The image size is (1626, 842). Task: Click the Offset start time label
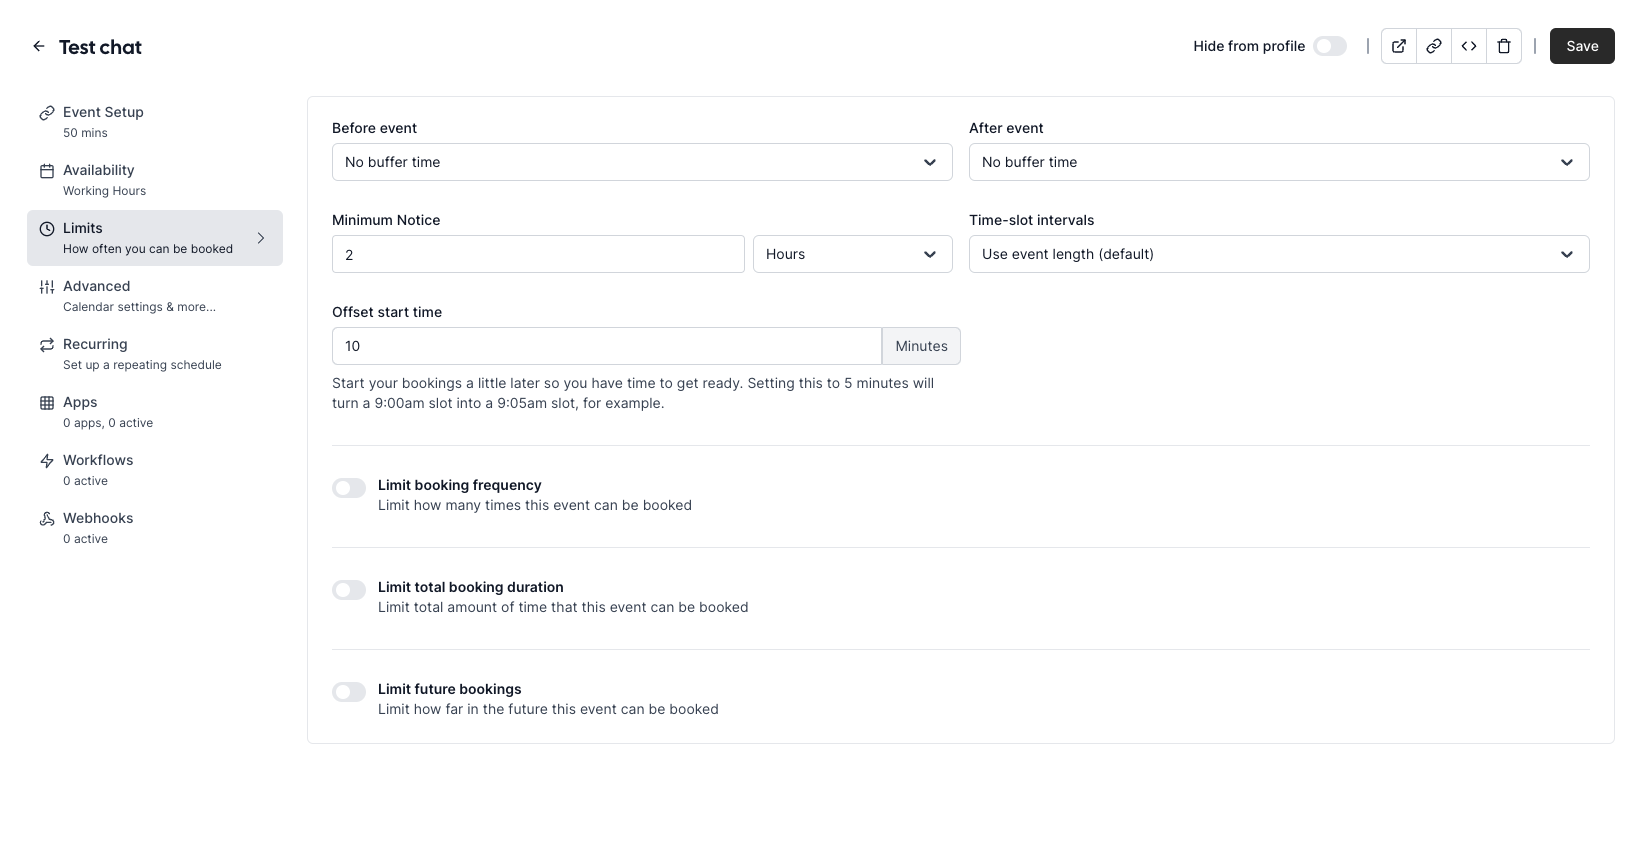click(387, 312)
